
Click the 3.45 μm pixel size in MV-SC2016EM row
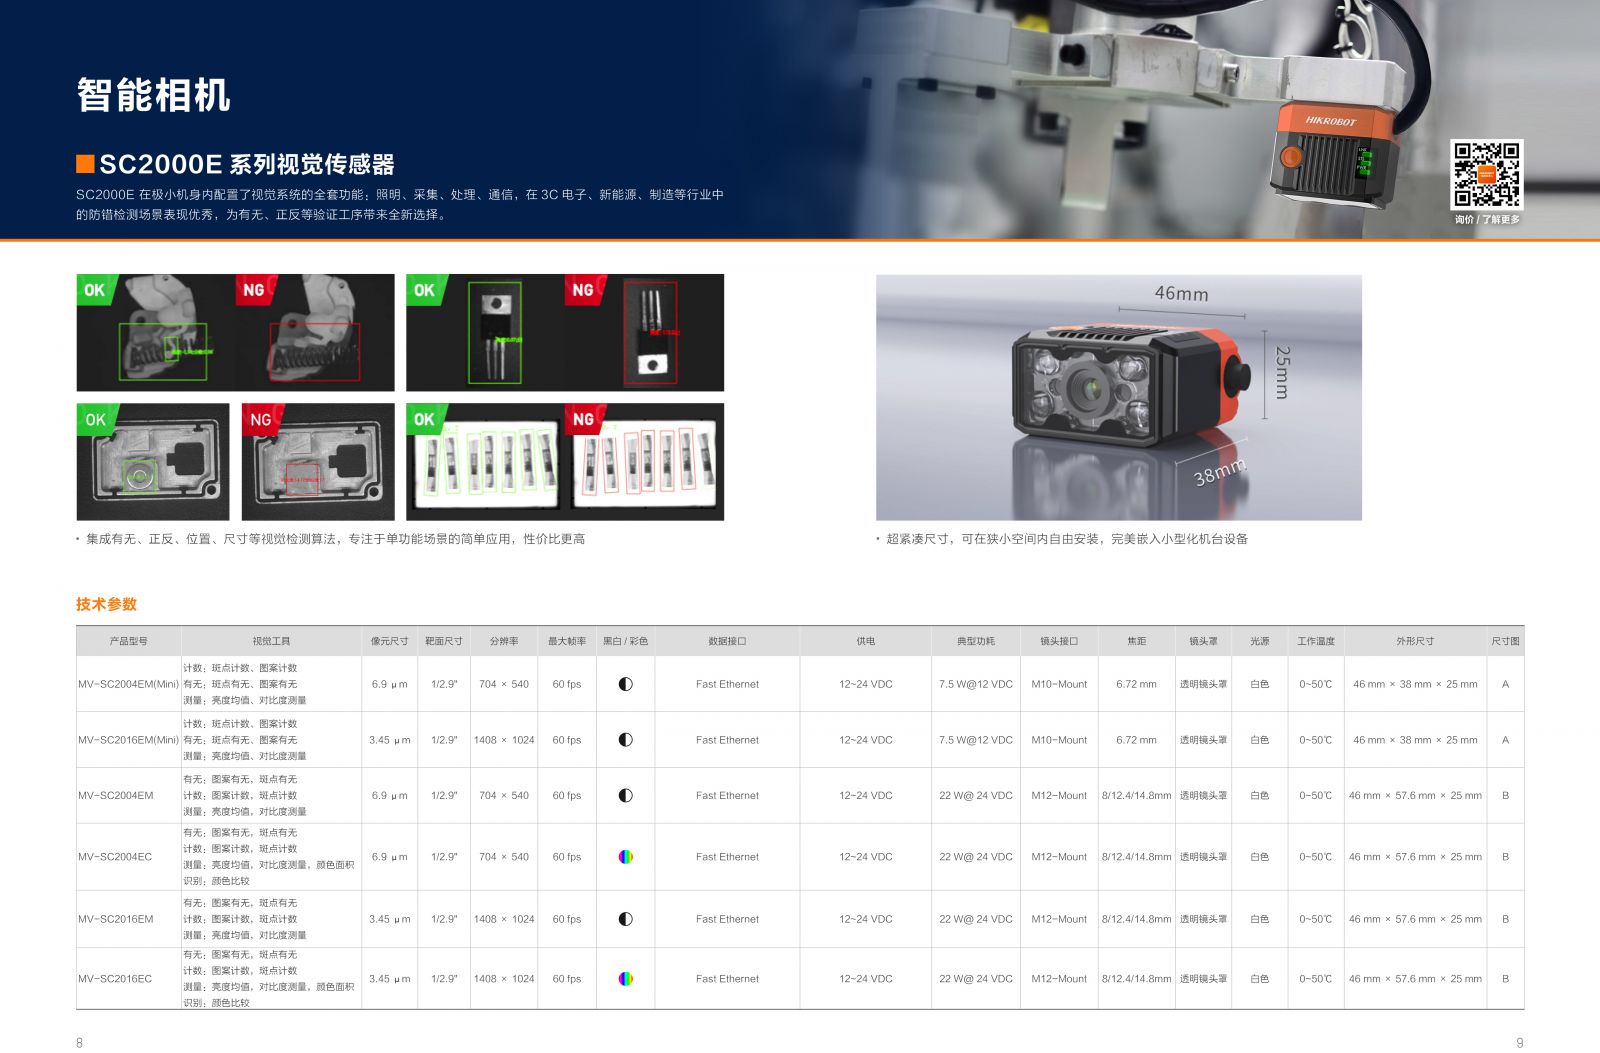tap(390, 919)
